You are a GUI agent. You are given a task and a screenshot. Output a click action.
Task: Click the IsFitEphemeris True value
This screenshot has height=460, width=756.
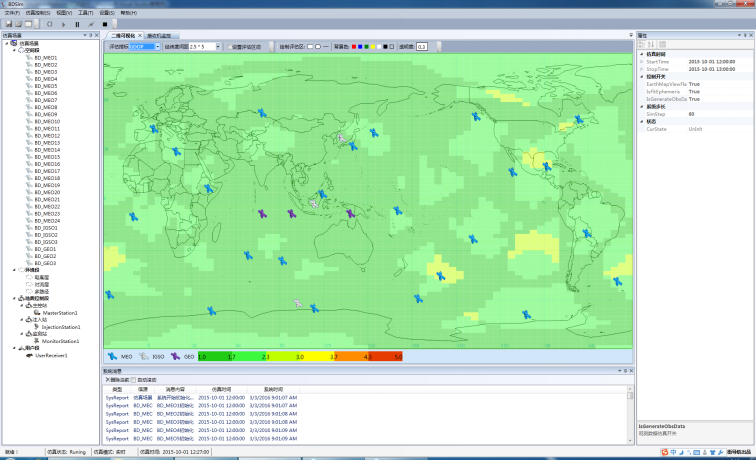[x=694, y=92]
